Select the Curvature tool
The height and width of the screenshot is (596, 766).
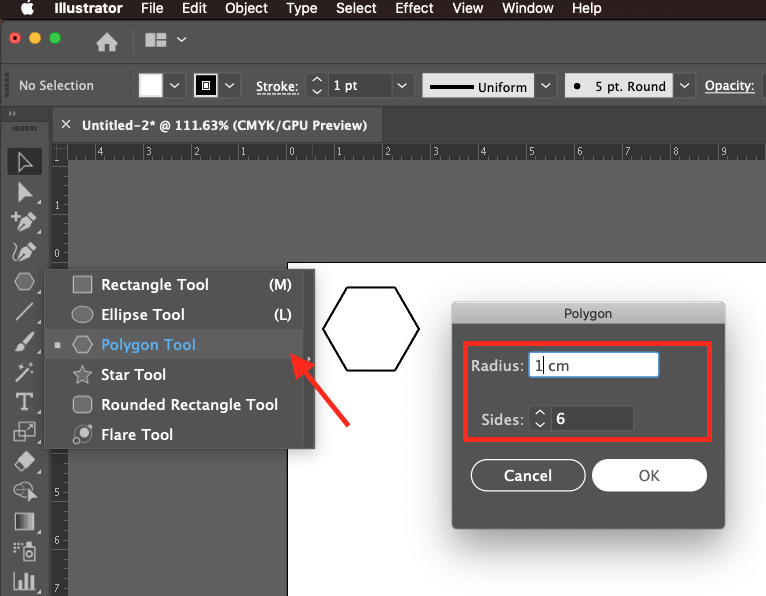pyautogui.click(x=24, y=252)
